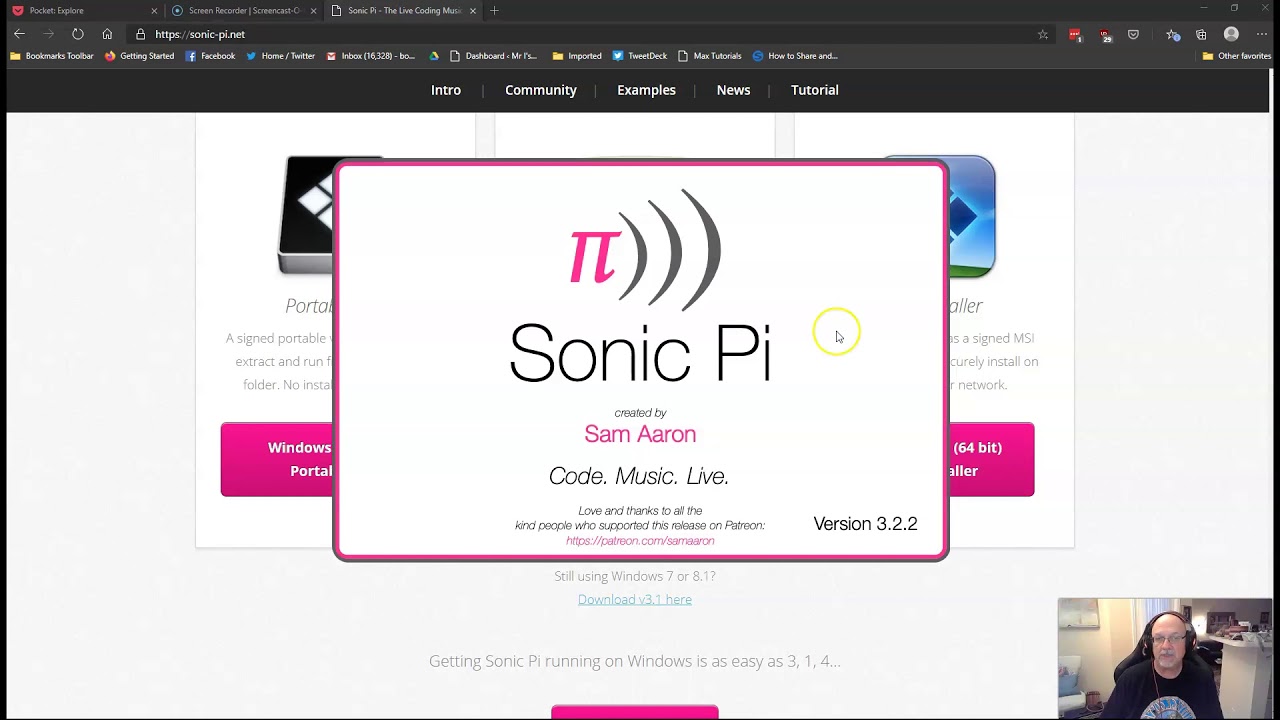
Task: Open the Max Tutorials bookmark
Action: pos(710,56)
